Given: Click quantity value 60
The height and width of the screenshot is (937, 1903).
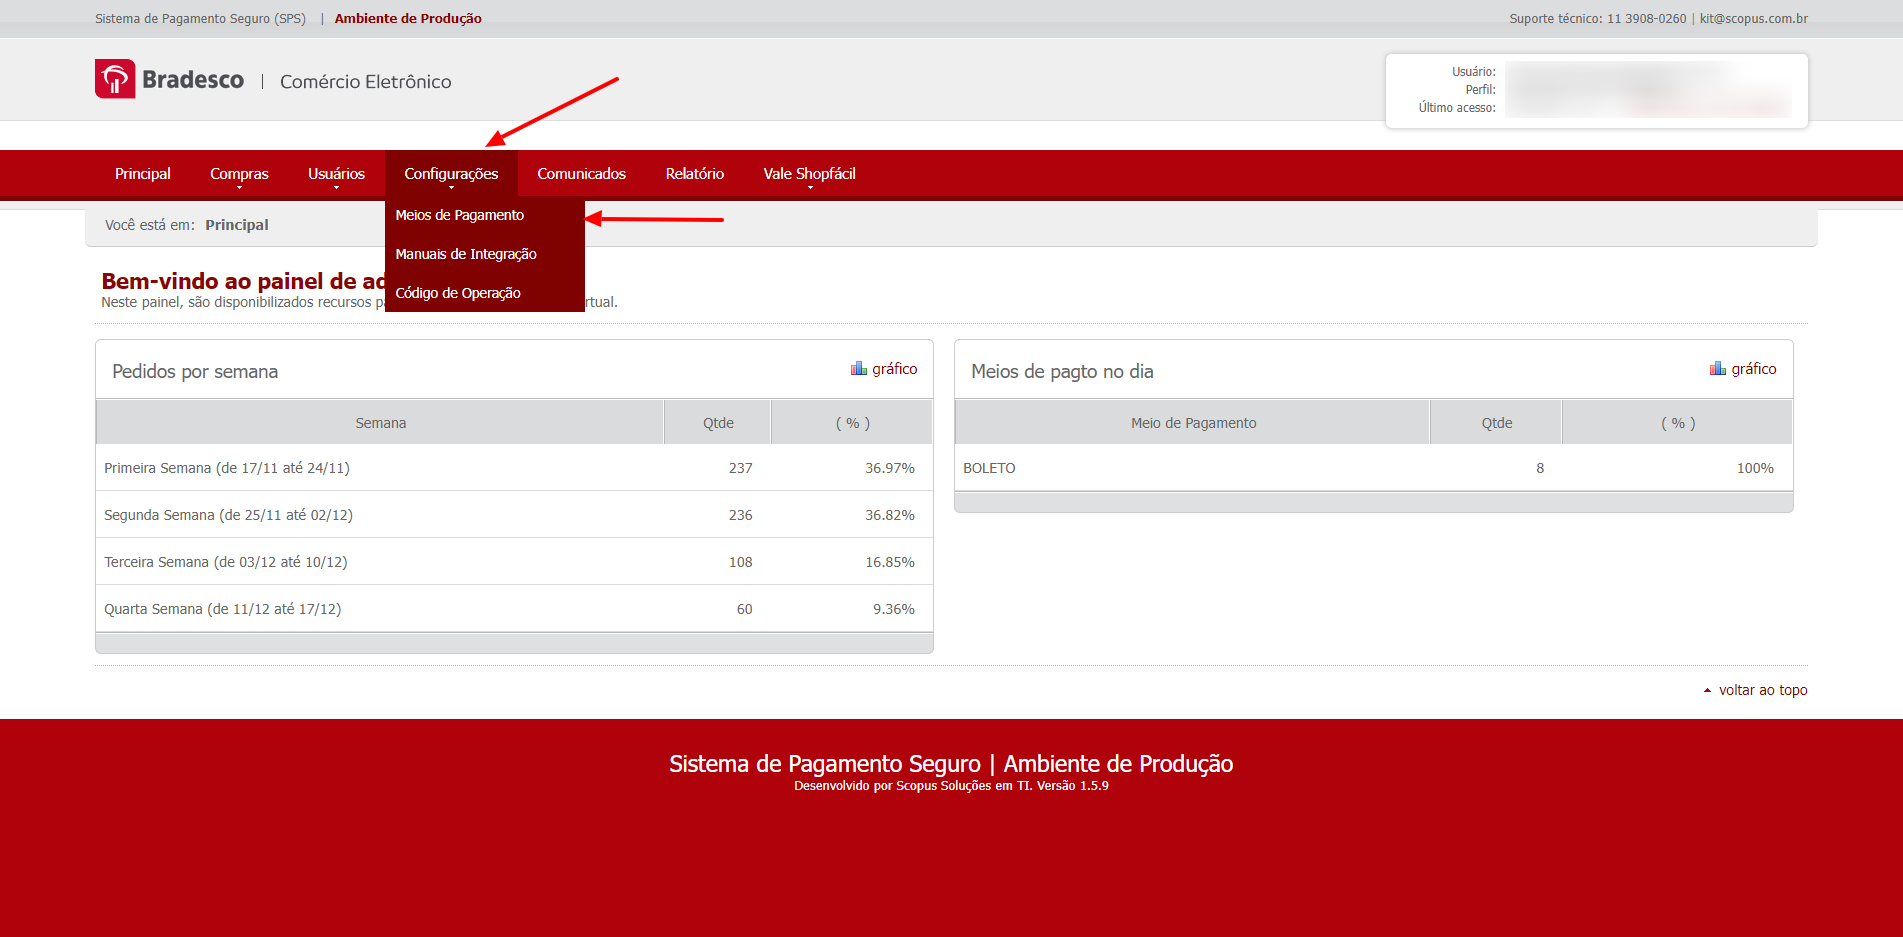Looking at the screenshot, I should pos(744,609).
